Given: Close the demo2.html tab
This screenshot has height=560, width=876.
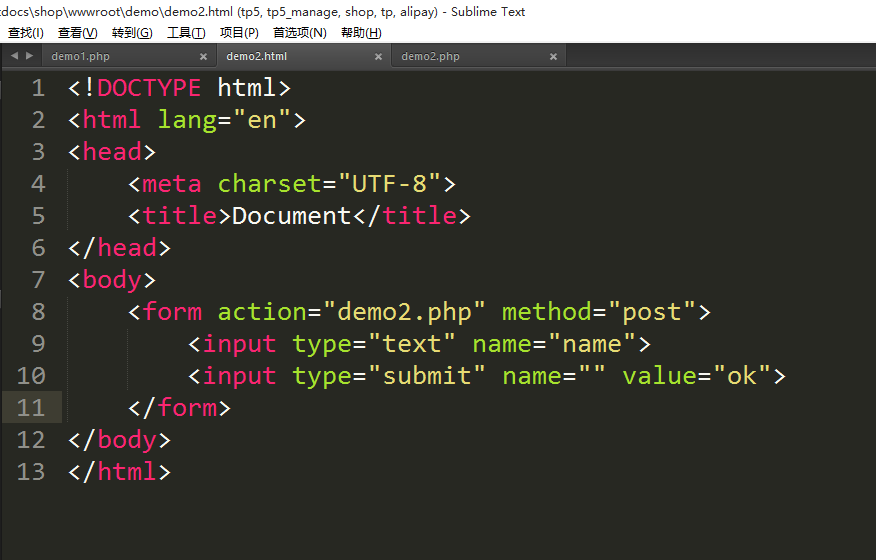Looking at the screenshot, I should (378, 57).
